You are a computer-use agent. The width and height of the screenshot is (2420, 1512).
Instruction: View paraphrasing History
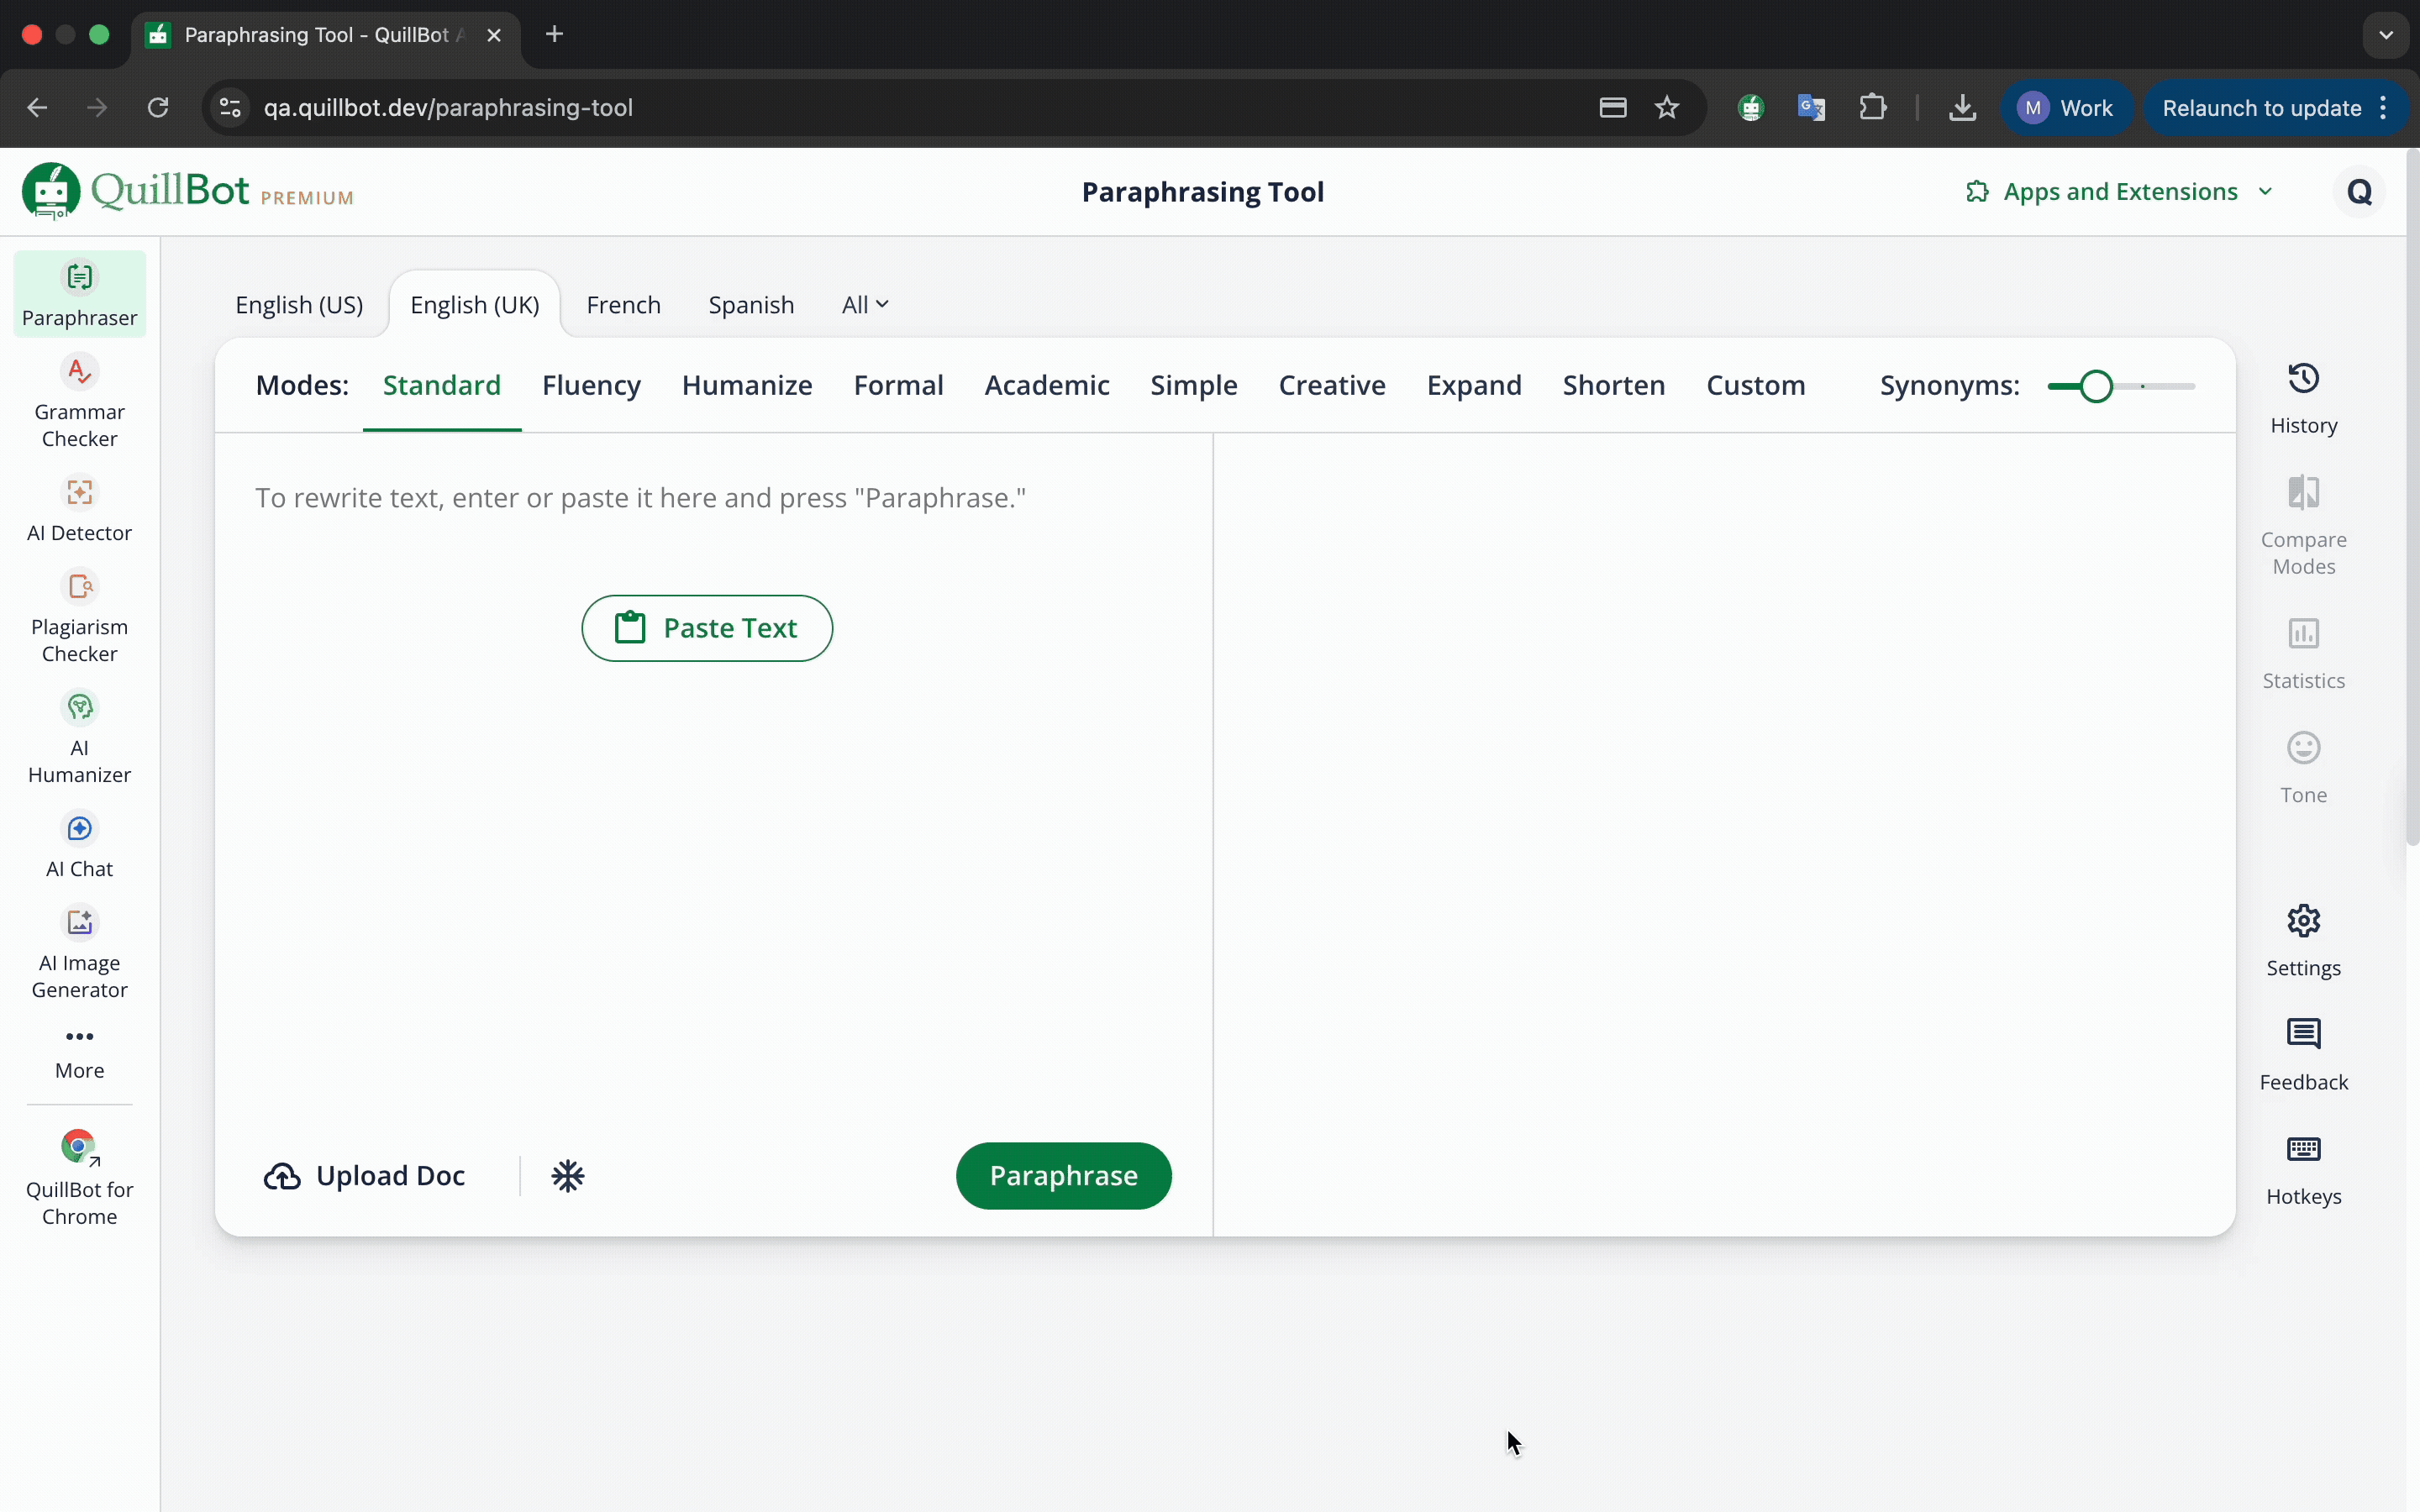tap(2303, 397)
